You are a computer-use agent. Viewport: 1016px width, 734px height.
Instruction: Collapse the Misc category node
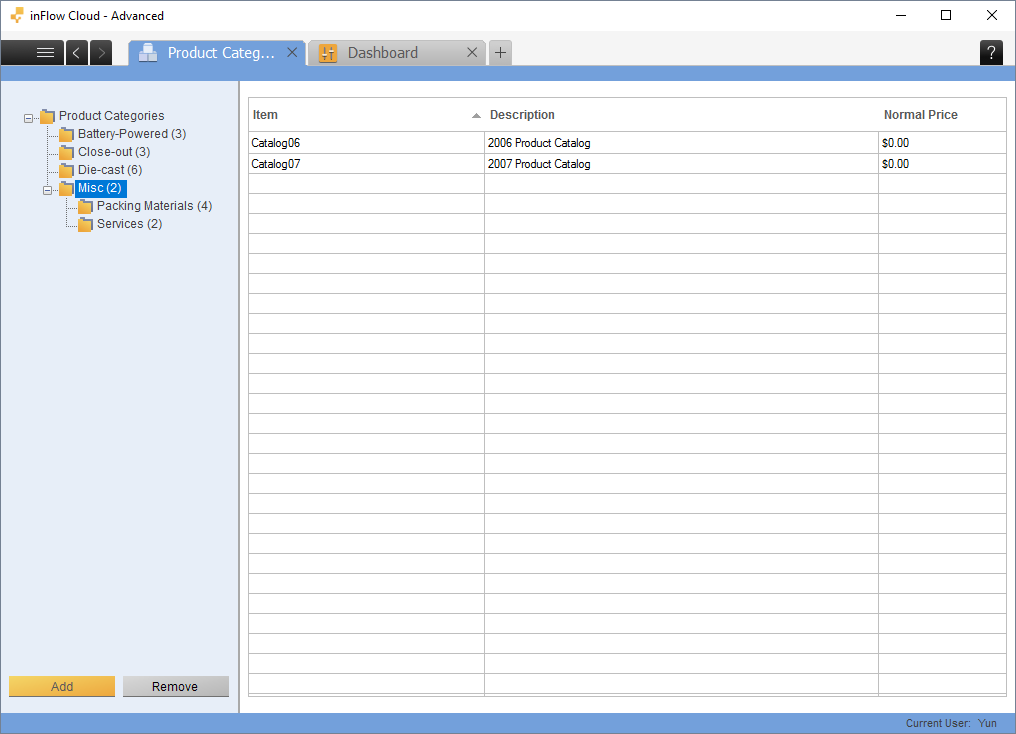tap(47, 190)
